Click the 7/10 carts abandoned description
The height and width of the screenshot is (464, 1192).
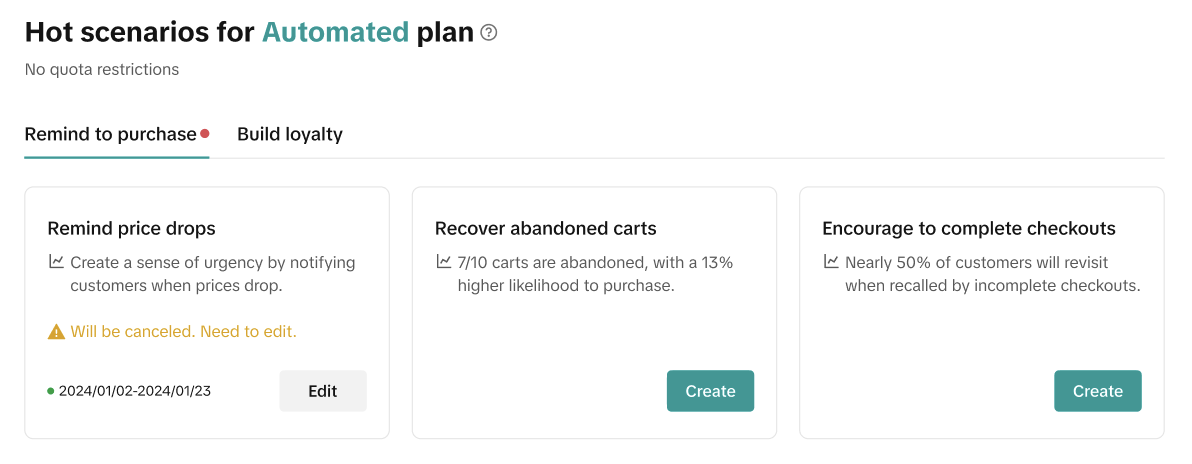click(x=595, y=263)
